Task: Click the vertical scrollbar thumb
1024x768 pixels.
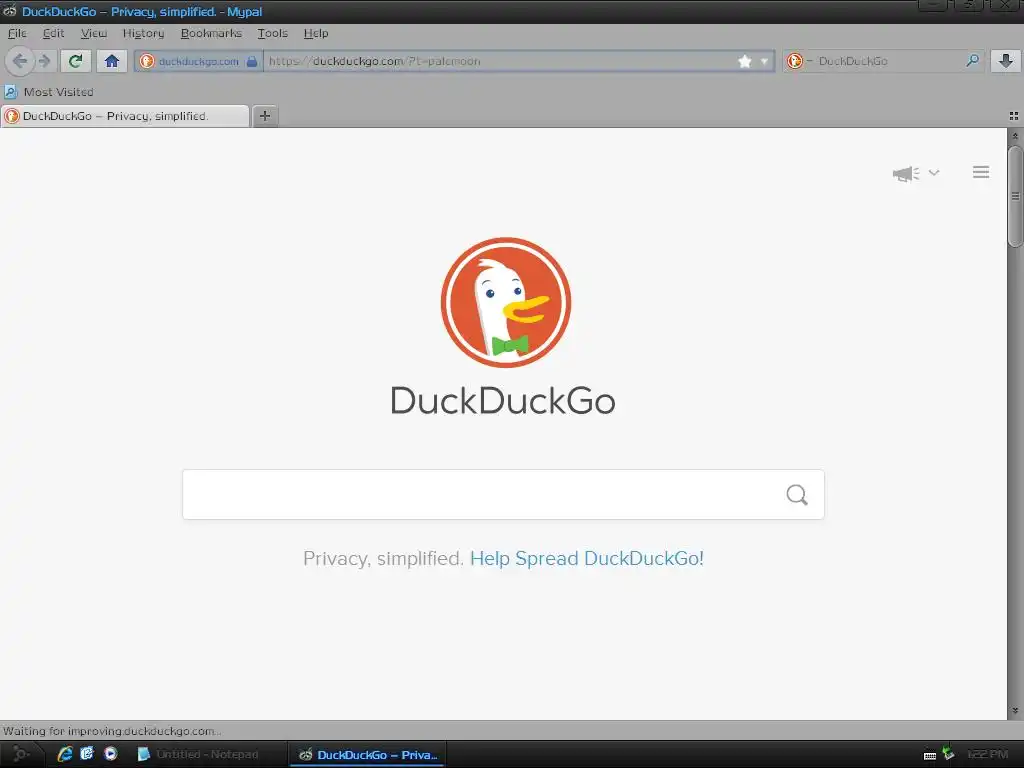Action: coord(1015,196)
